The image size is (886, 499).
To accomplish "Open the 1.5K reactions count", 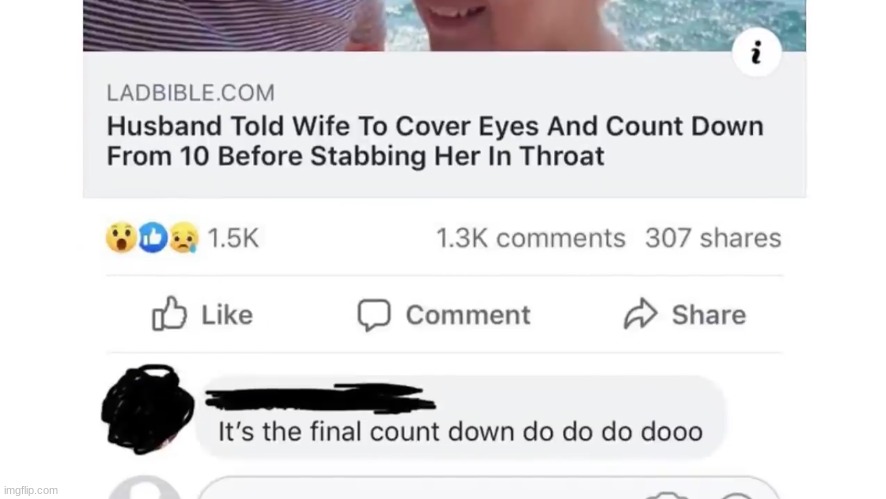I will click(x=233, y=238).
